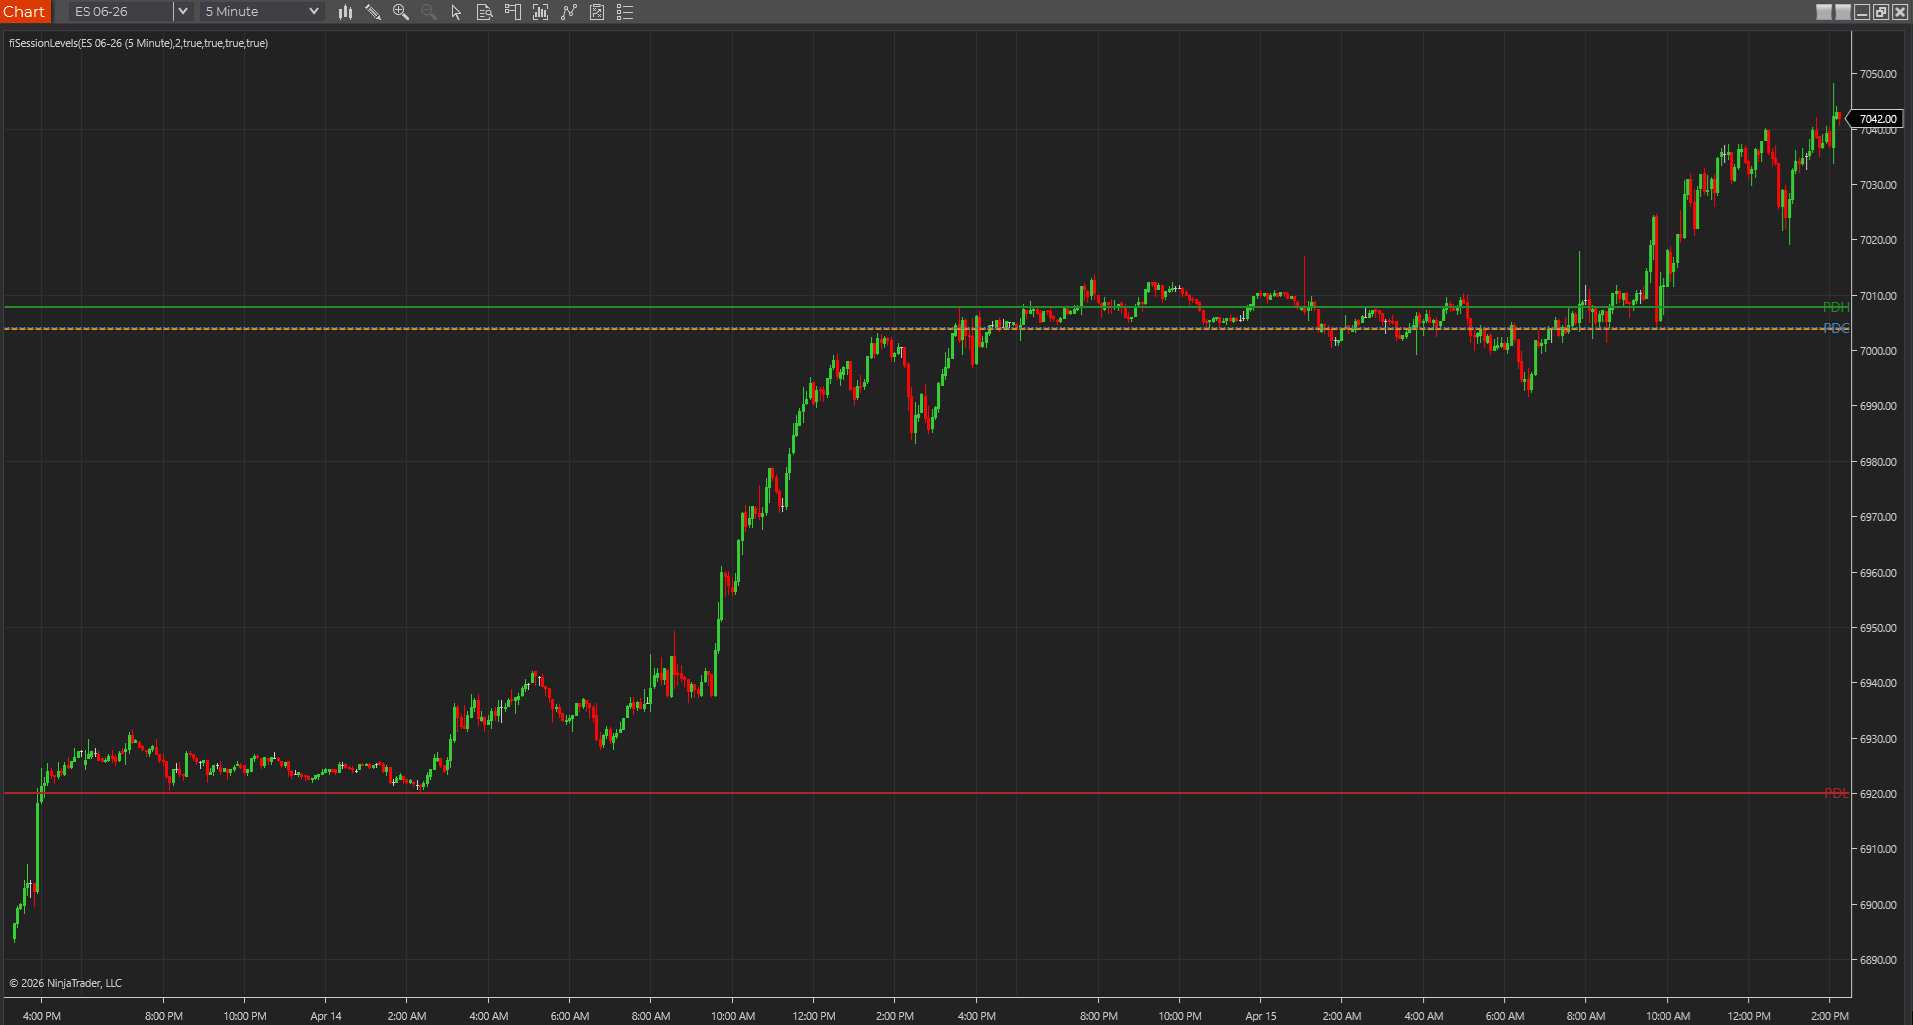Click the Zoom In magnifier icon

(400, 12)
